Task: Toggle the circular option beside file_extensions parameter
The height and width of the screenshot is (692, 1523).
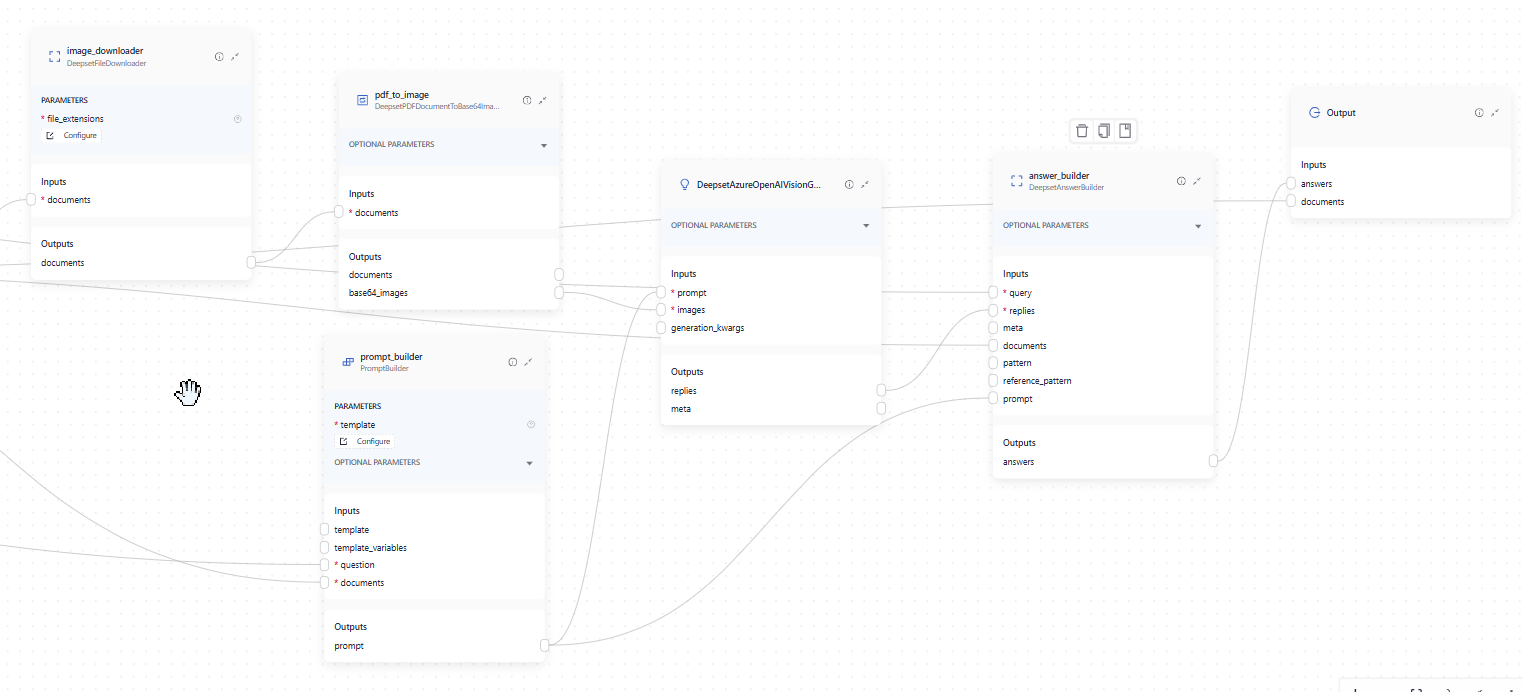Action: tap(237, 118)
